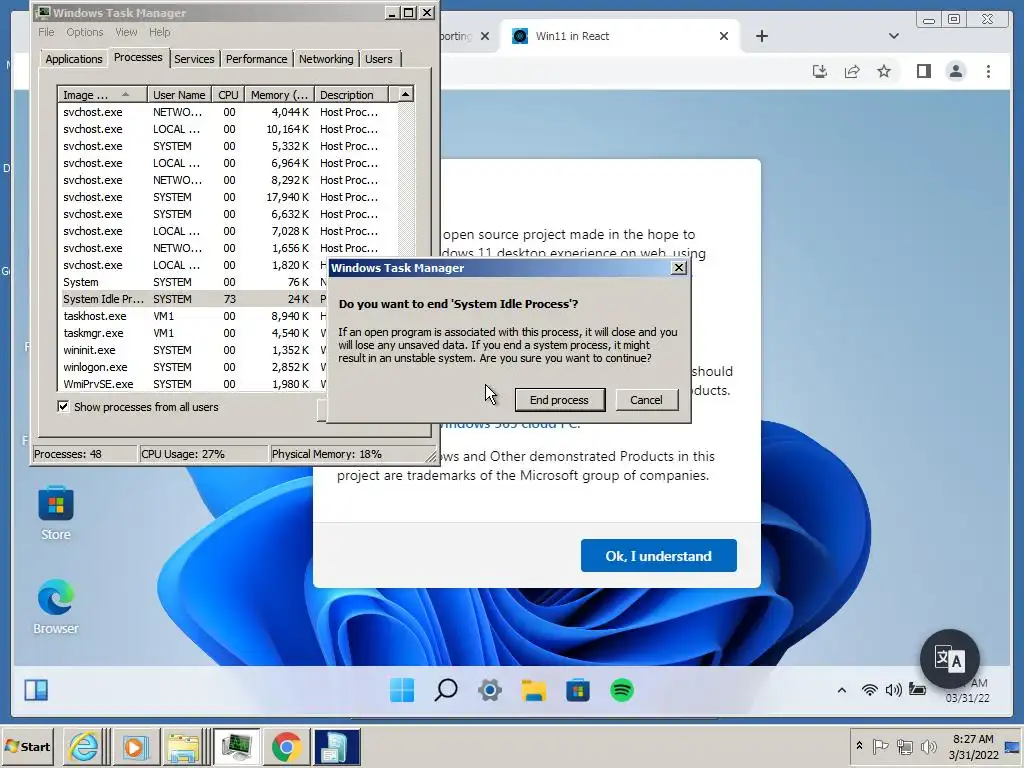Click the Chrome share page icon
This screenshot has width=1024, height=768.
[852, 71]
